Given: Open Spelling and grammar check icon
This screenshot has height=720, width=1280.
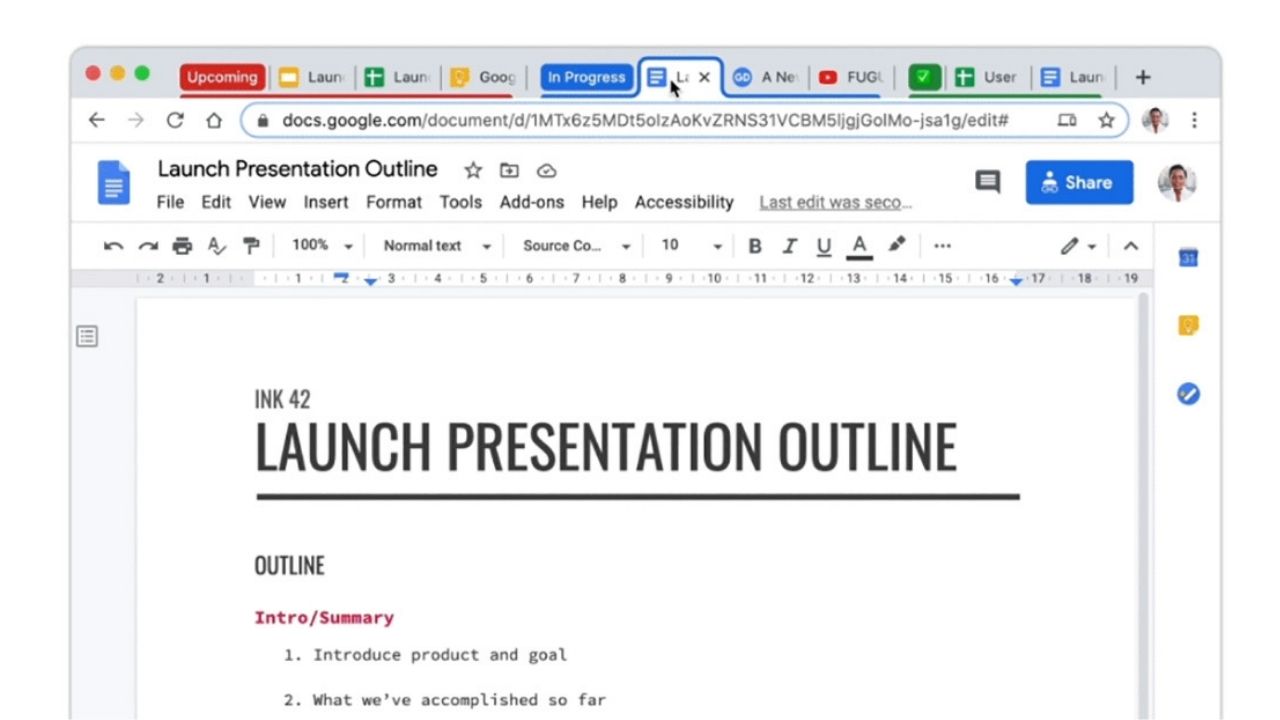Looking at the screenshot, I should (x=215, y=245).
